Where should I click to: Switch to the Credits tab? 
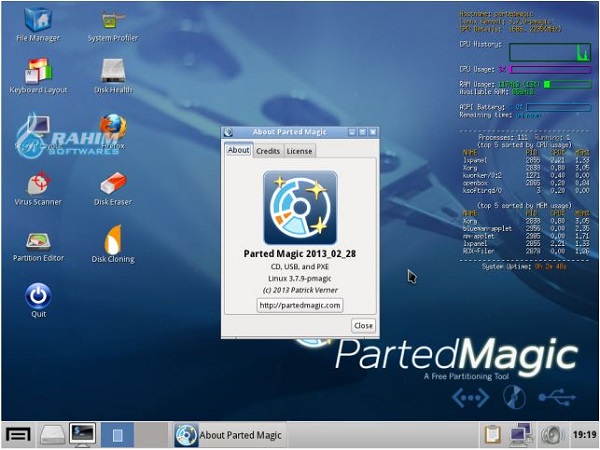point(268,151)
